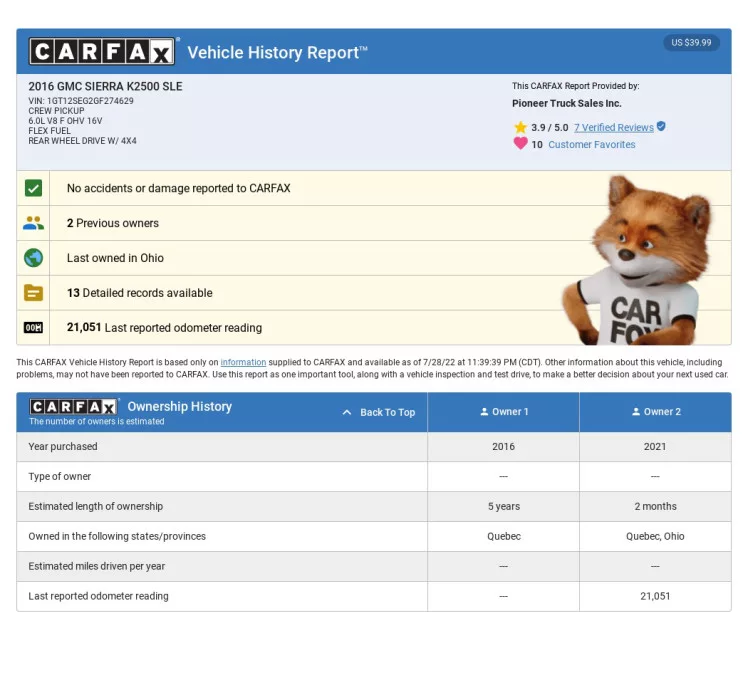Click the pink heart favorites icon
The height and width of the screenshot is (680, 743).
click(520, 144)
